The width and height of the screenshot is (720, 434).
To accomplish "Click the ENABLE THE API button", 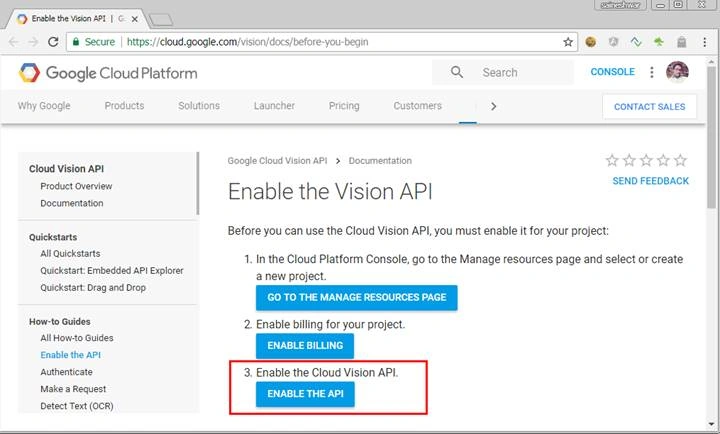I will point(305,394).
